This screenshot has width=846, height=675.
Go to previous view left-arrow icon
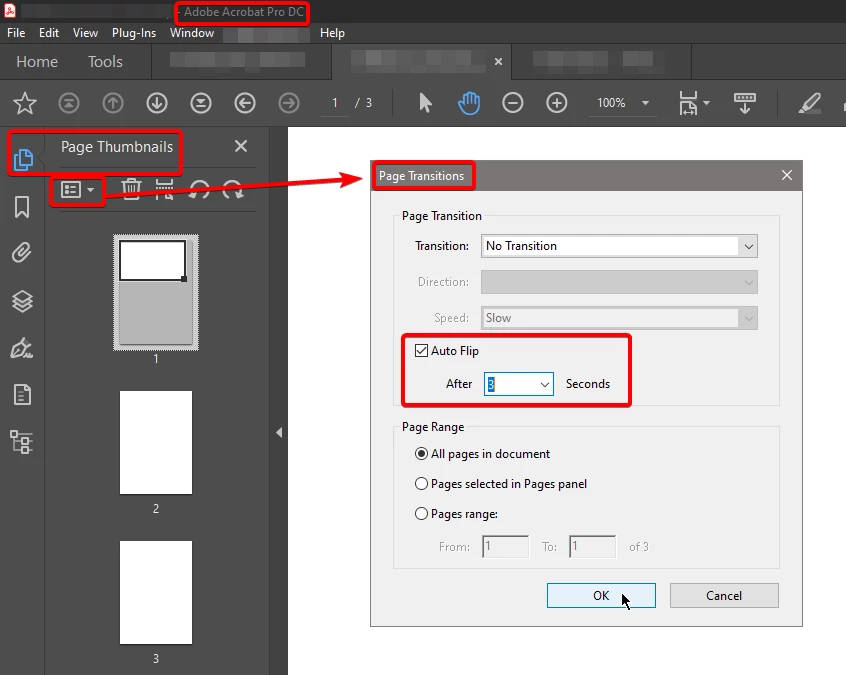pyautogui.click(x=245, y=103)
